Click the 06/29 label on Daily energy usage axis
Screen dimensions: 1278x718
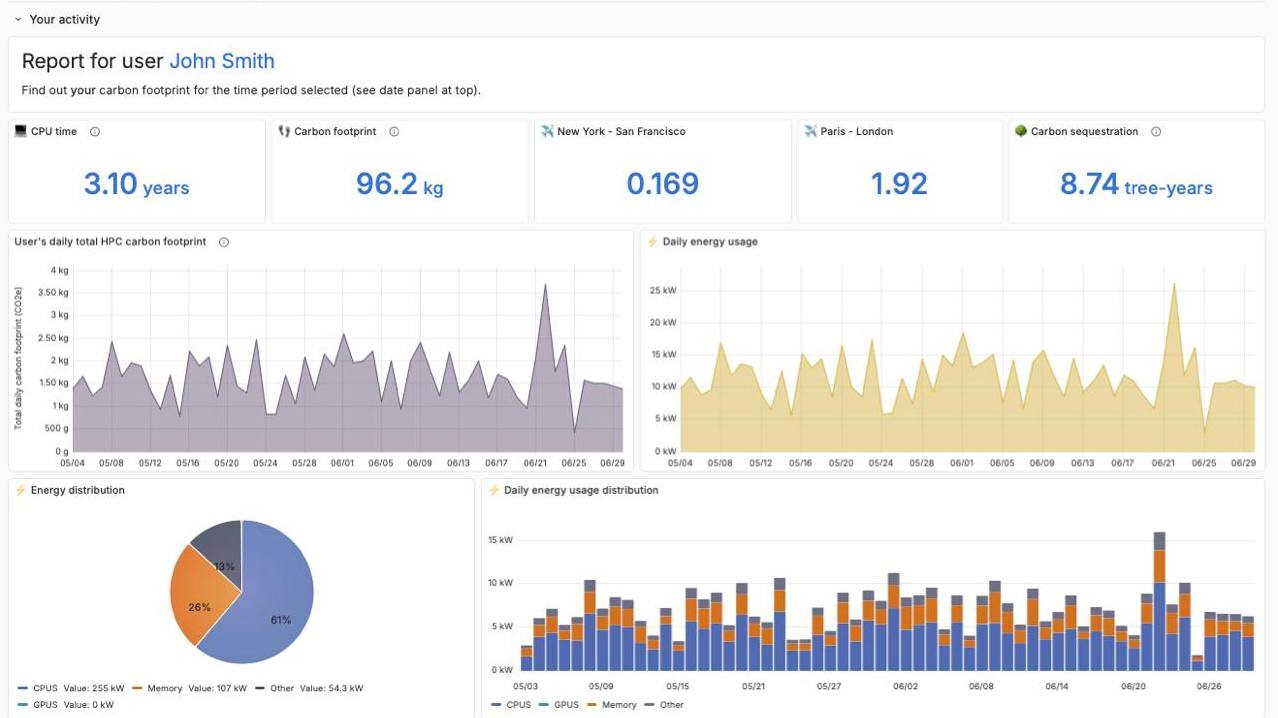(x=1243, y=463)
